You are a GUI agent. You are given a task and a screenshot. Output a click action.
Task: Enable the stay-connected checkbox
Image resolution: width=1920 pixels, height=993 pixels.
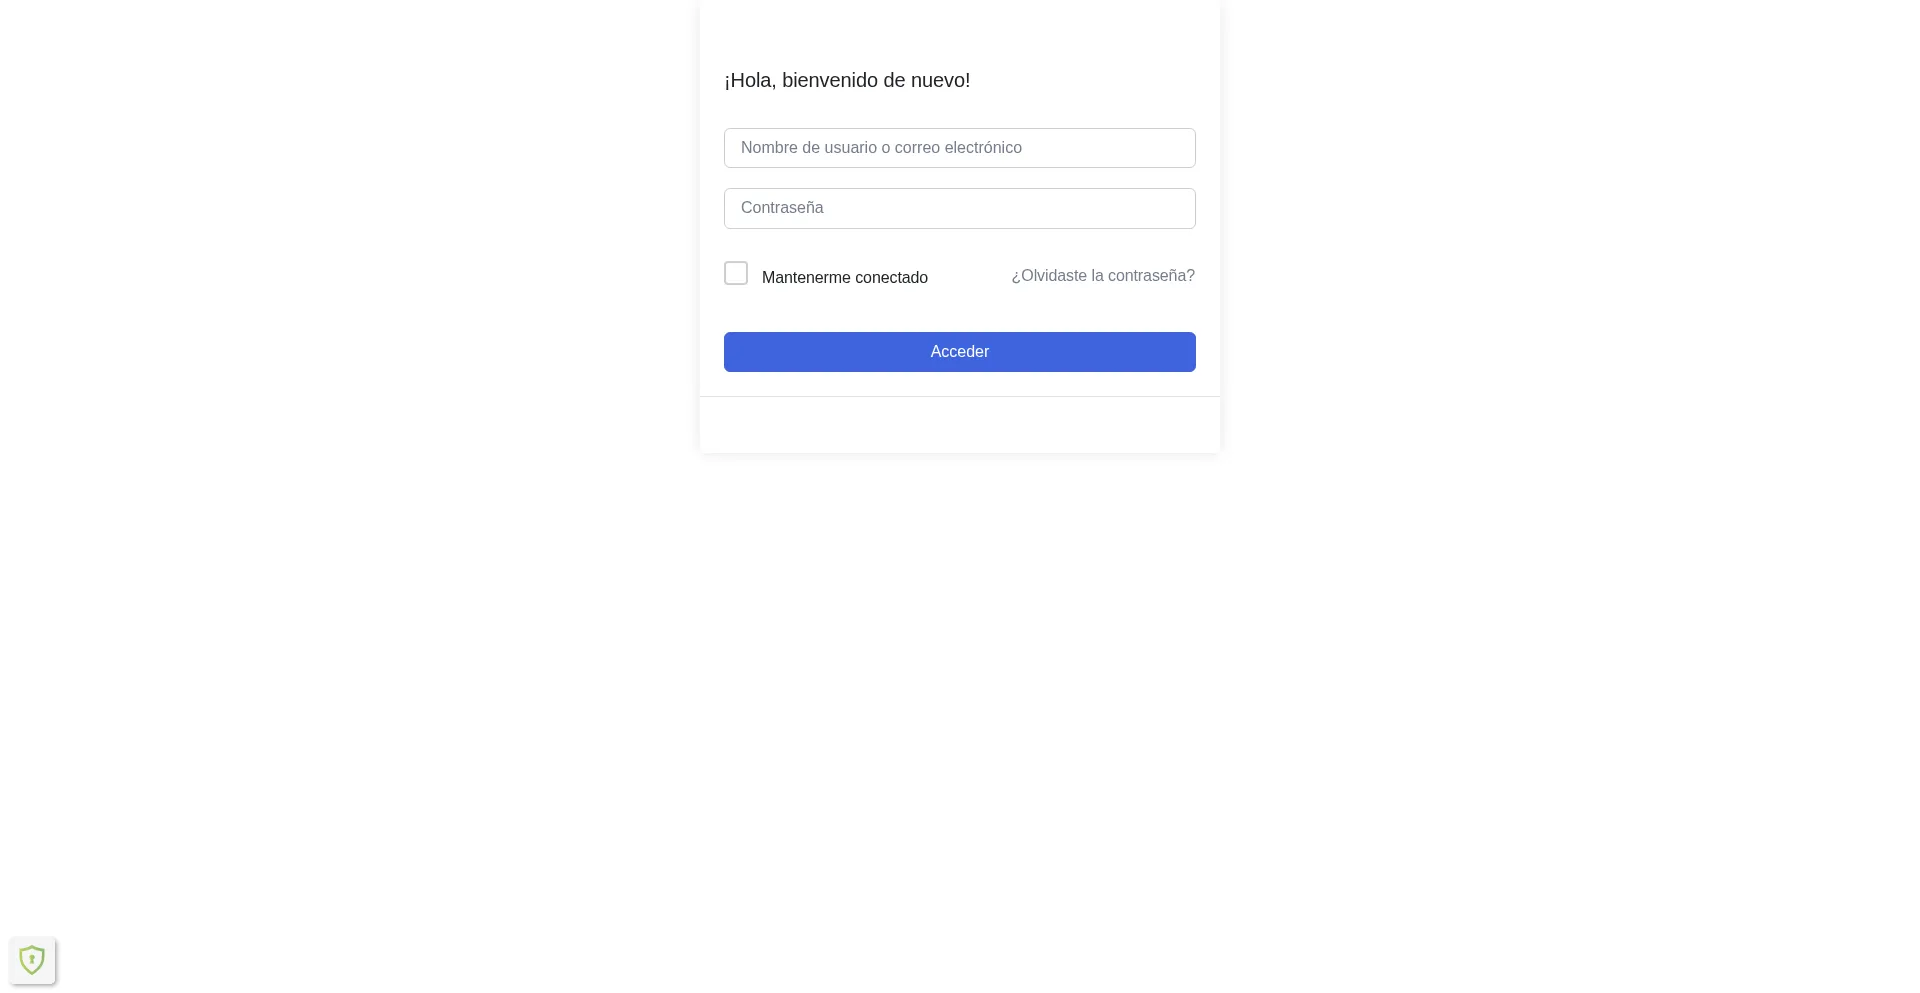coord(736,273)
